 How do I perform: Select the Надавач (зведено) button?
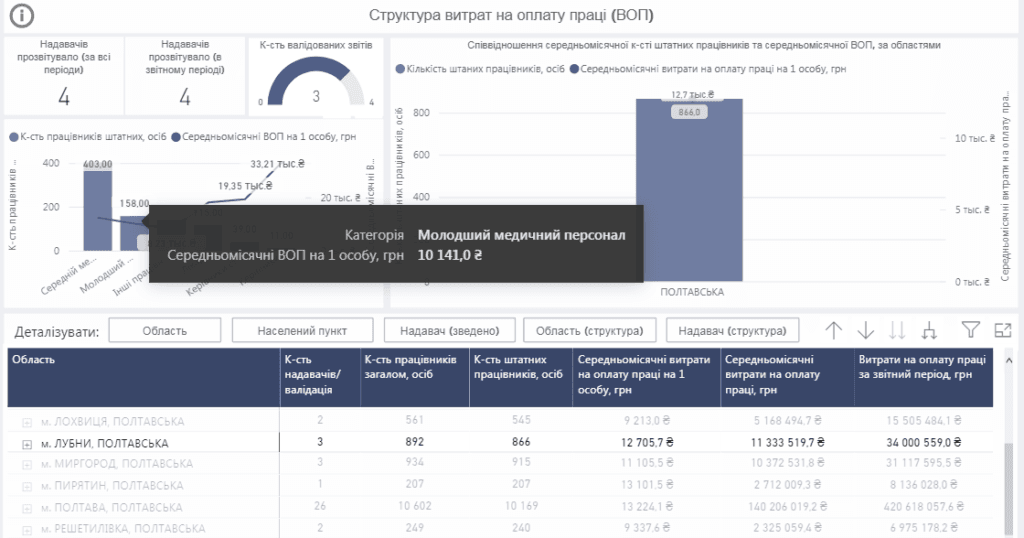449,330
